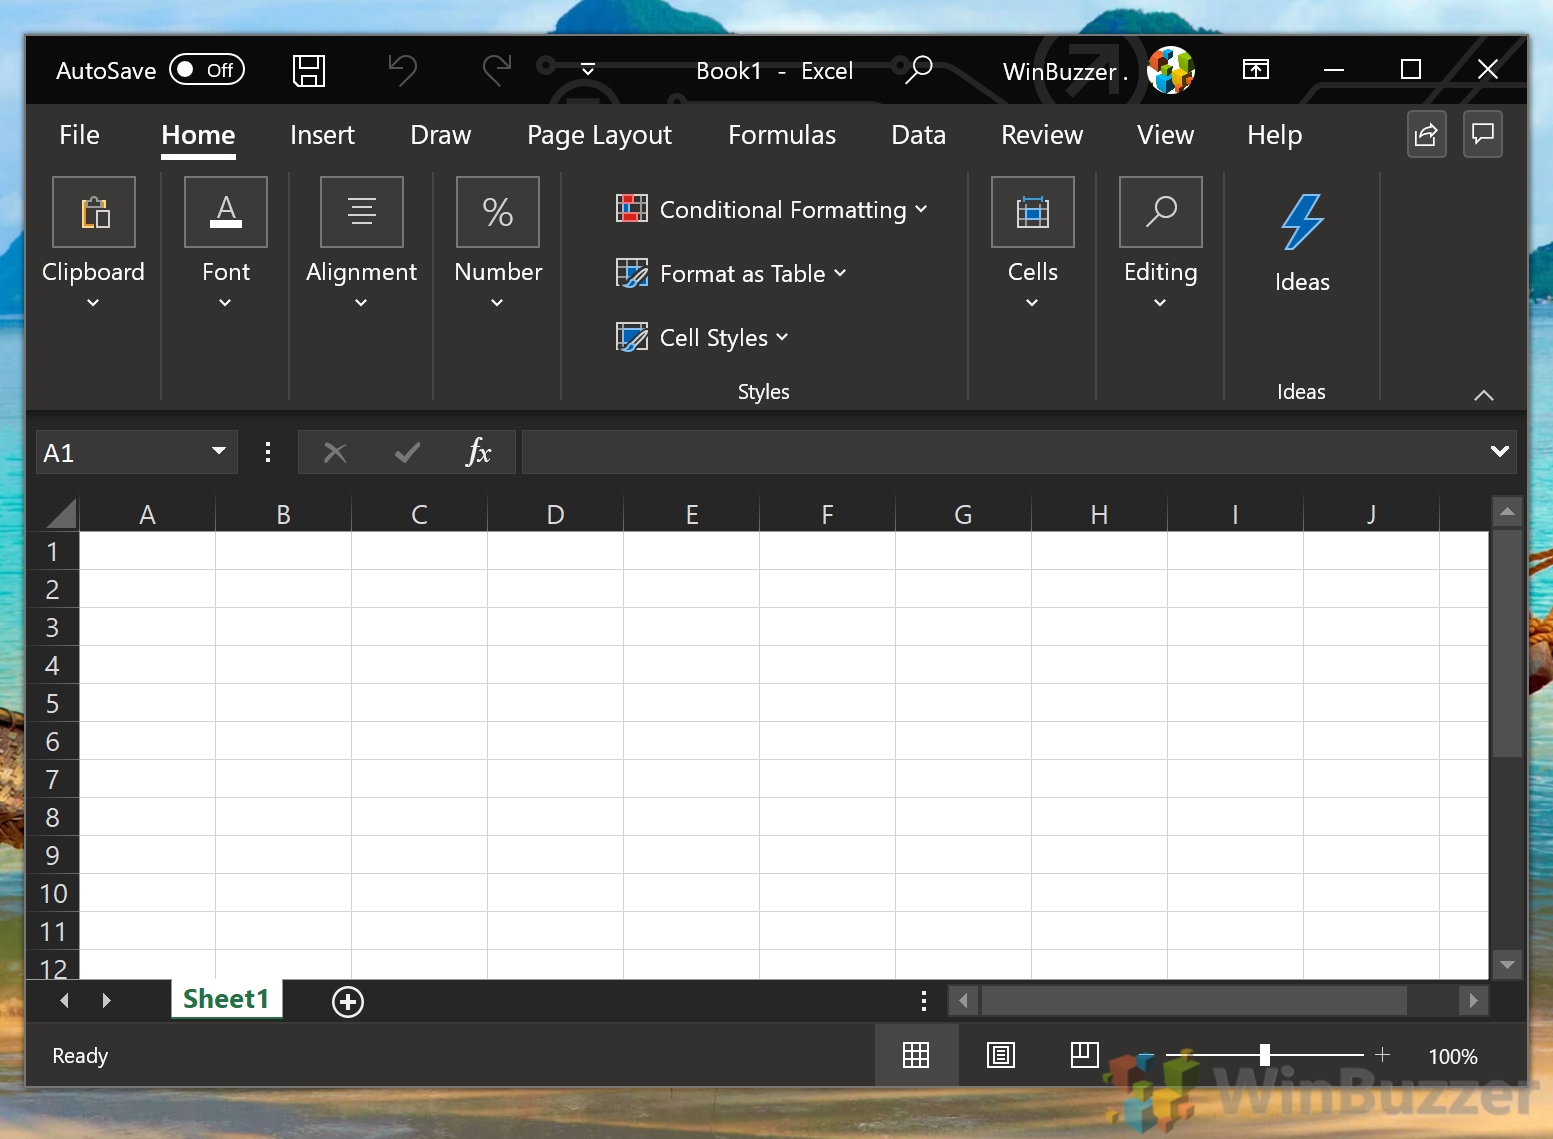This screenshot has height=1139, width=1553.
Task: Click the Clipboard paste icon
Action: point(94,212)
